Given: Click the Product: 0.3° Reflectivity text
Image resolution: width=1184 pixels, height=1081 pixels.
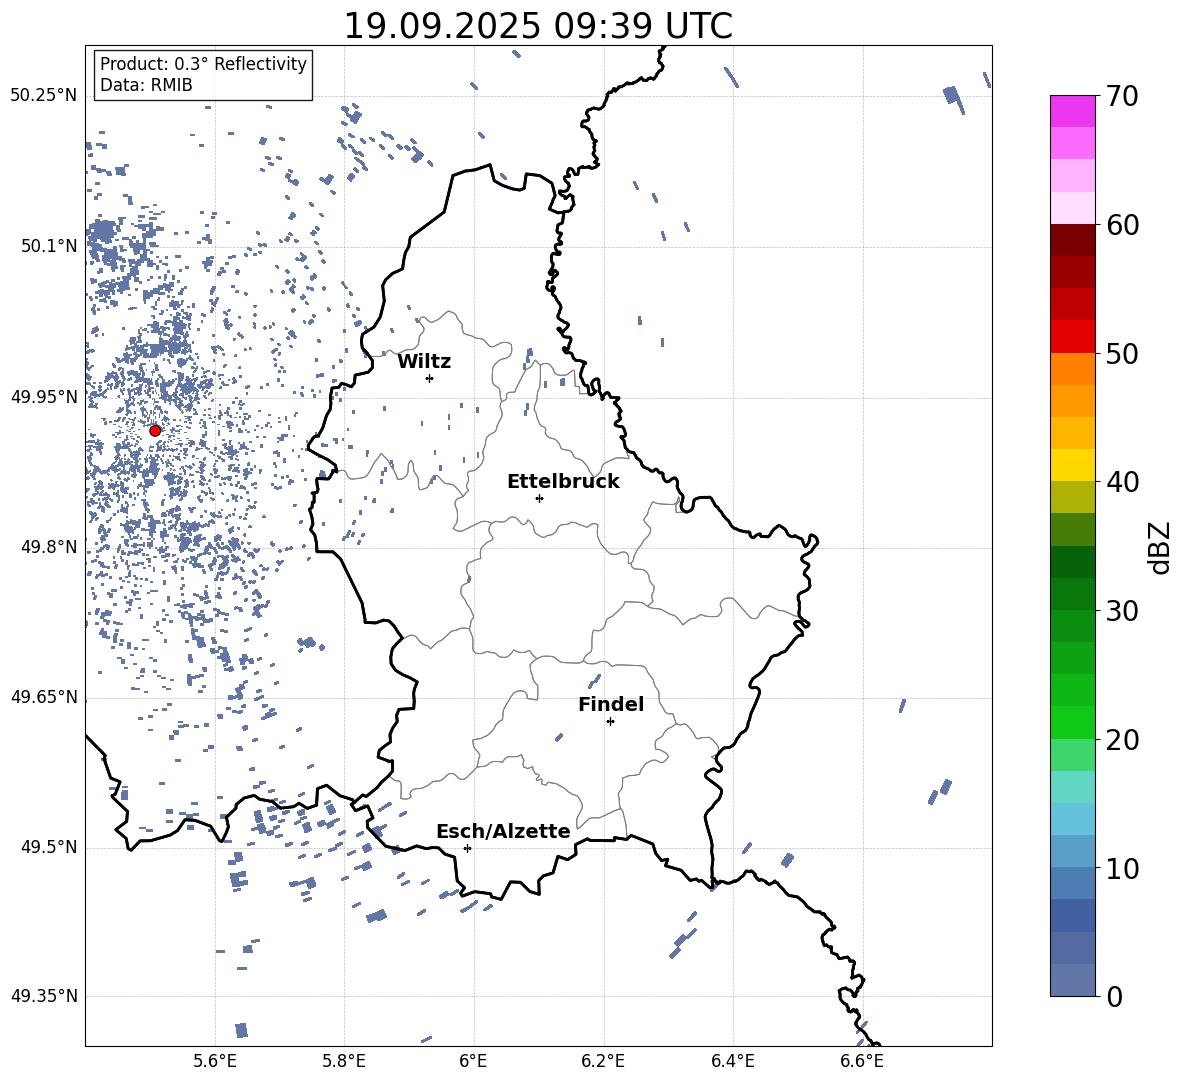Looking at the screenshot, I should (203, 64).
